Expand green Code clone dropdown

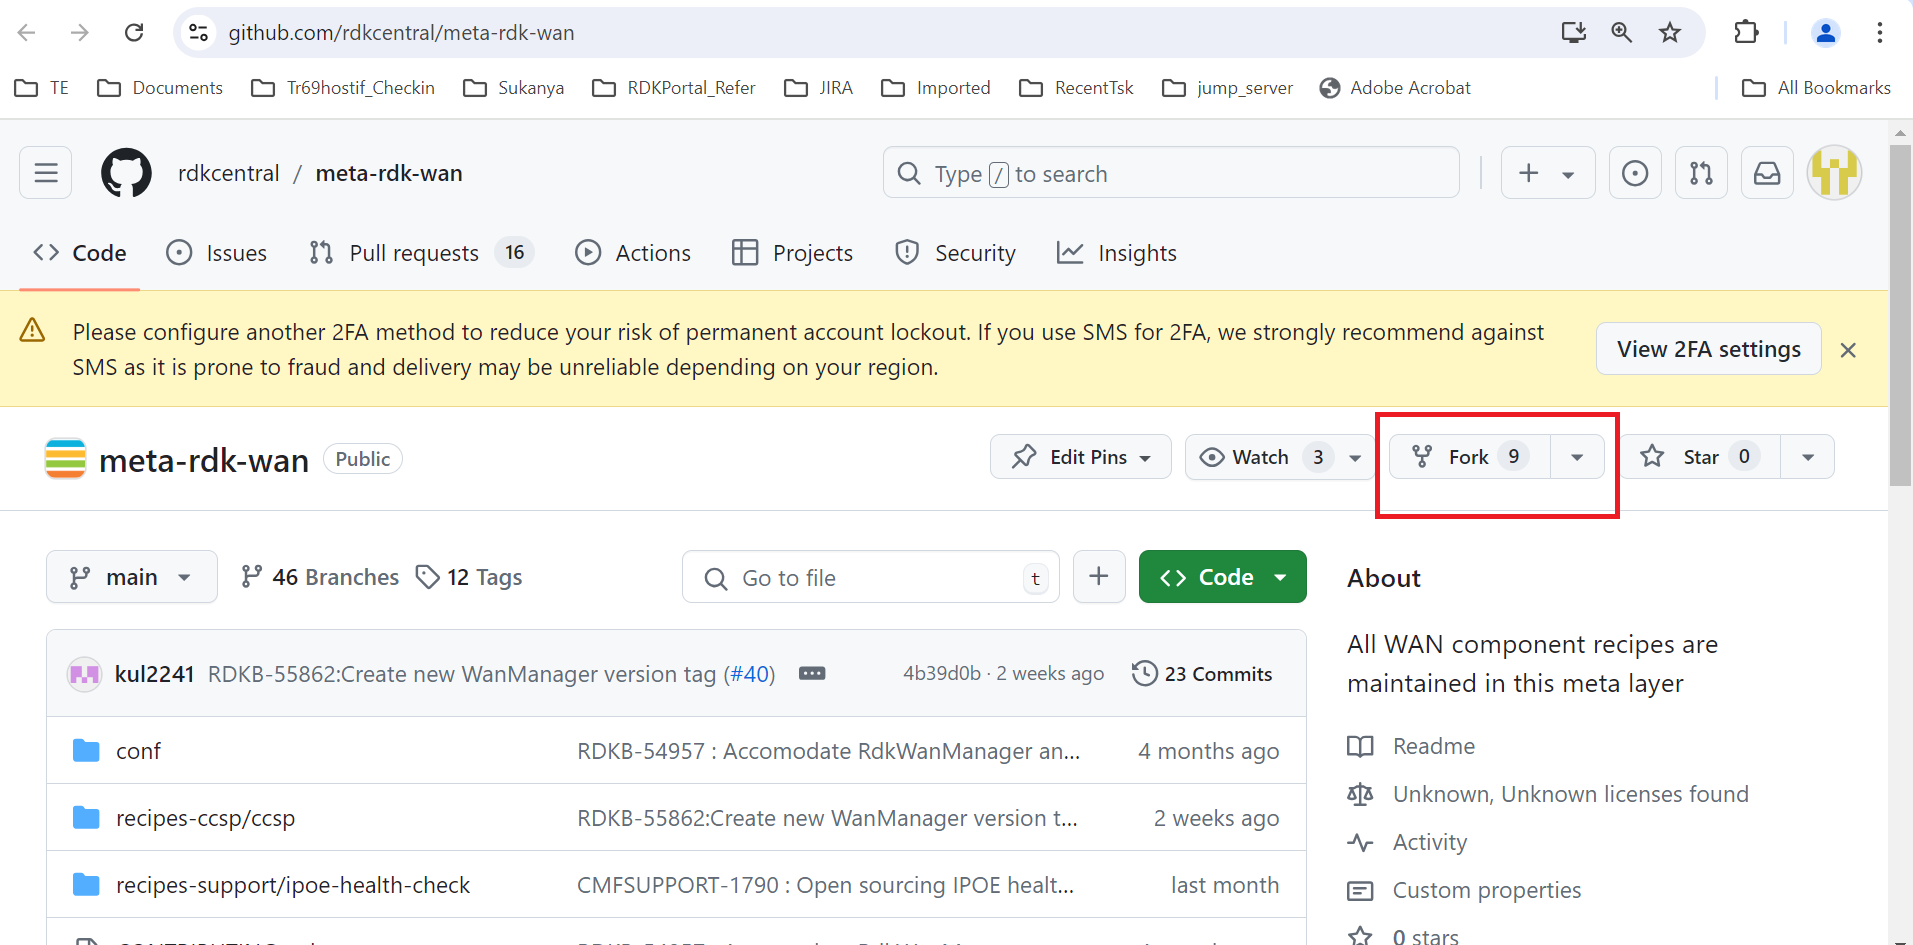[1222, 577]
